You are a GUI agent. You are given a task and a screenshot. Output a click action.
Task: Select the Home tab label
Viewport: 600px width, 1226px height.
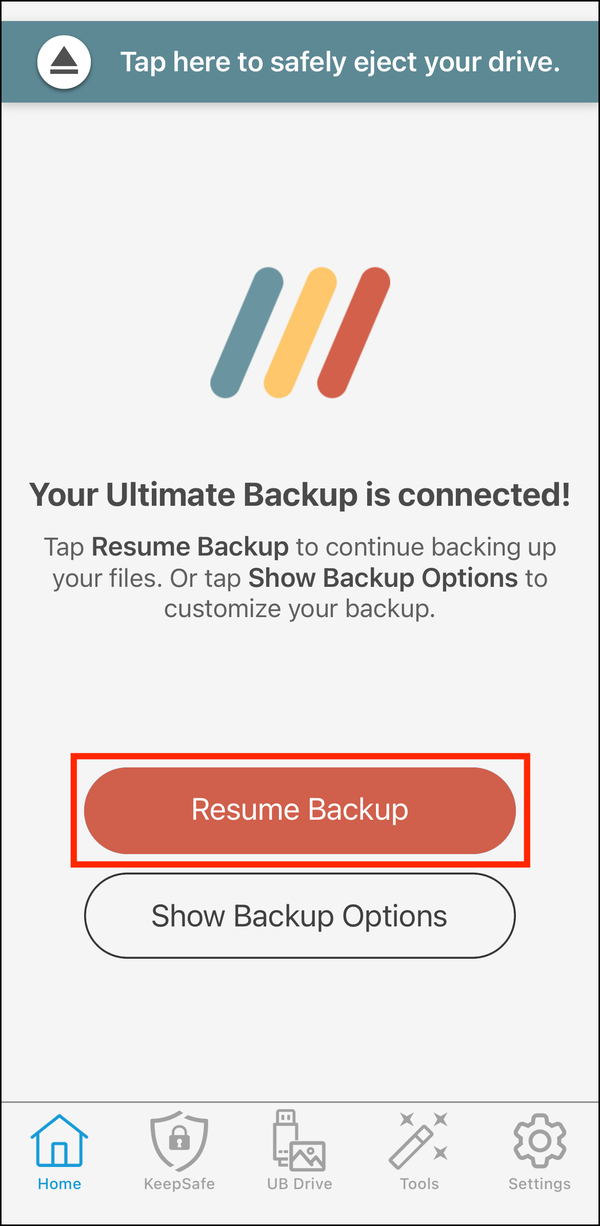coord(59,1184)
